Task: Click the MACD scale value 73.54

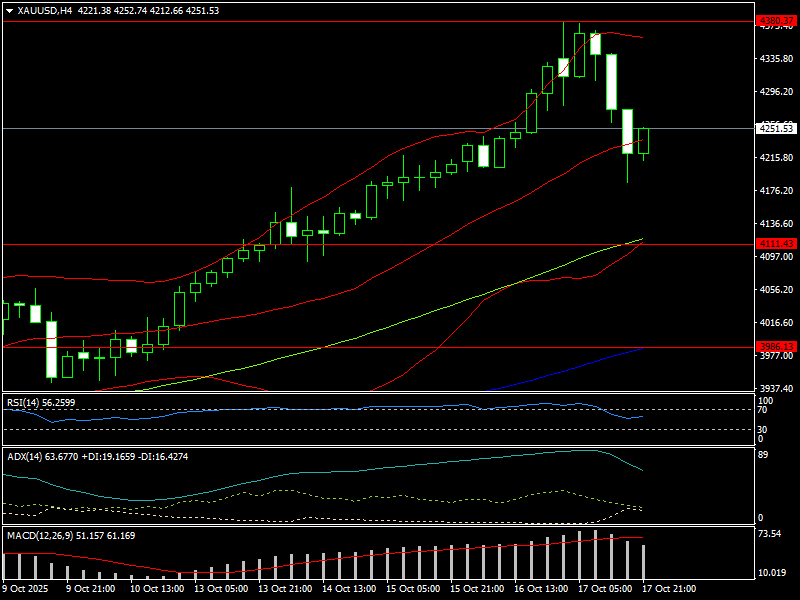Action: pos(771,535)
